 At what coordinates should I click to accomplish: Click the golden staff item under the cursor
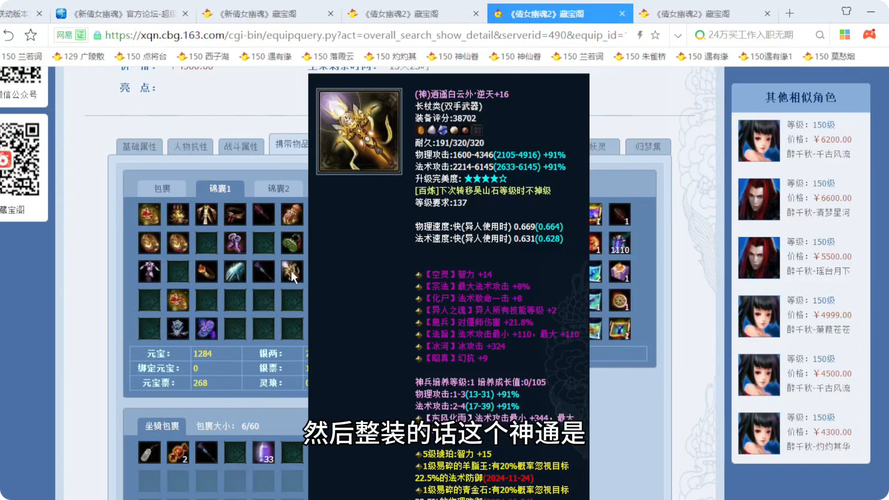(292, 272)
